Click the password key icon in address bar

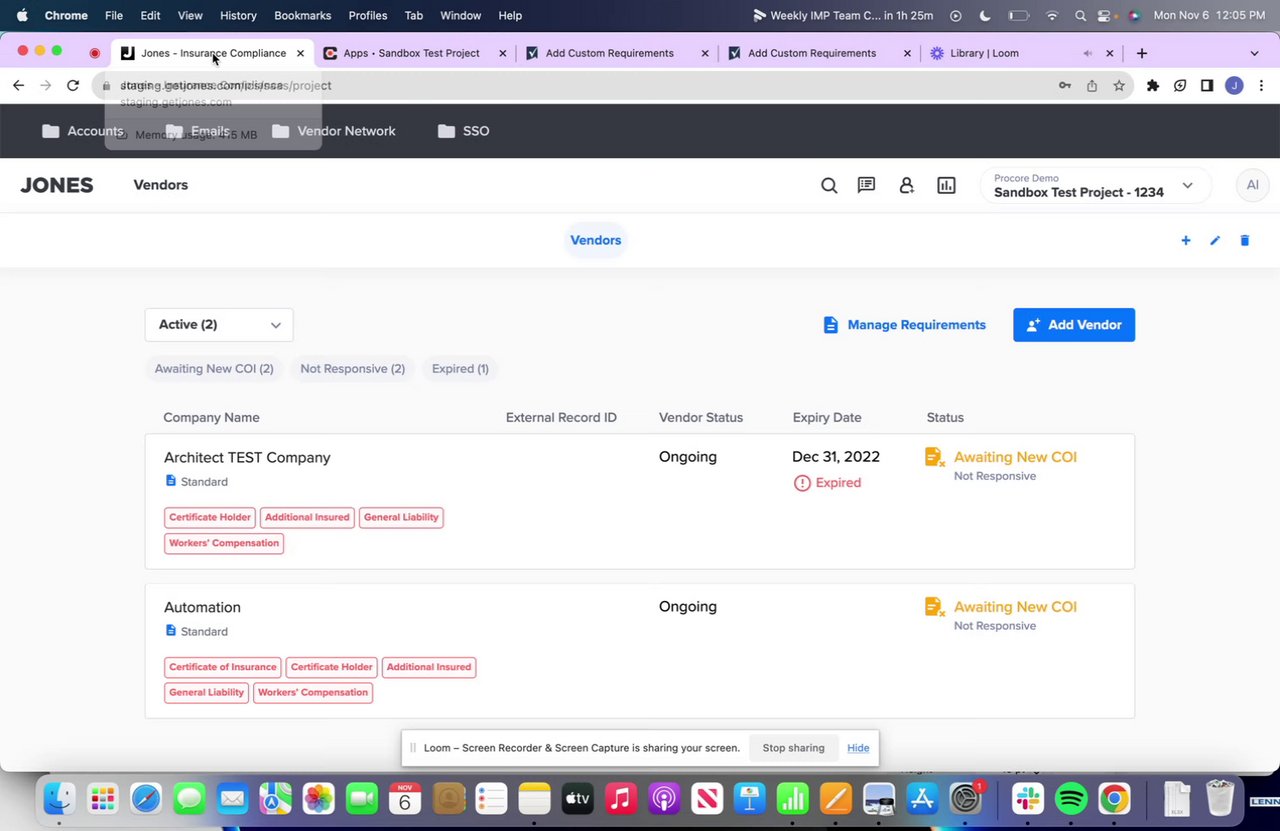tap(1065, 86)
